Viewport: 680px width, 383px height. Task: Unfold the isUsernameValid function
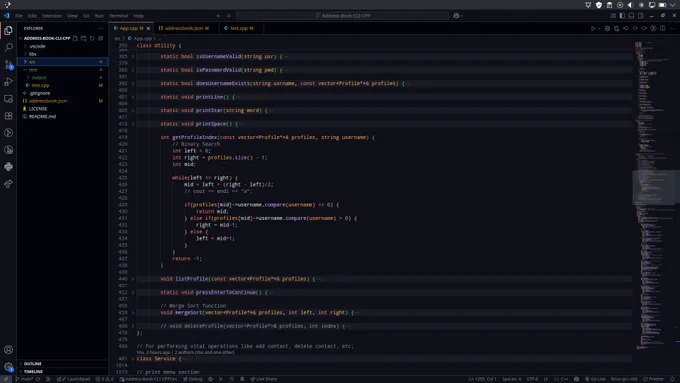coord(133,56)
